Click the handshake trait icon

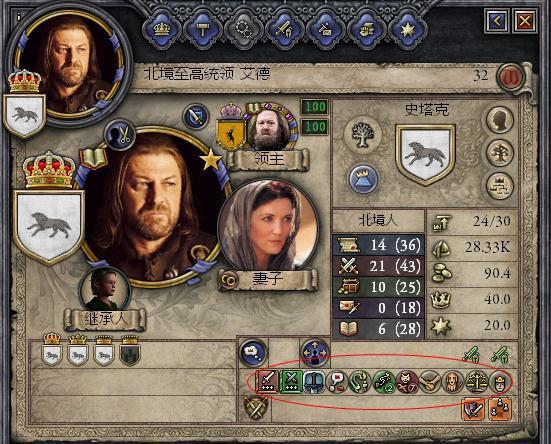430,382
